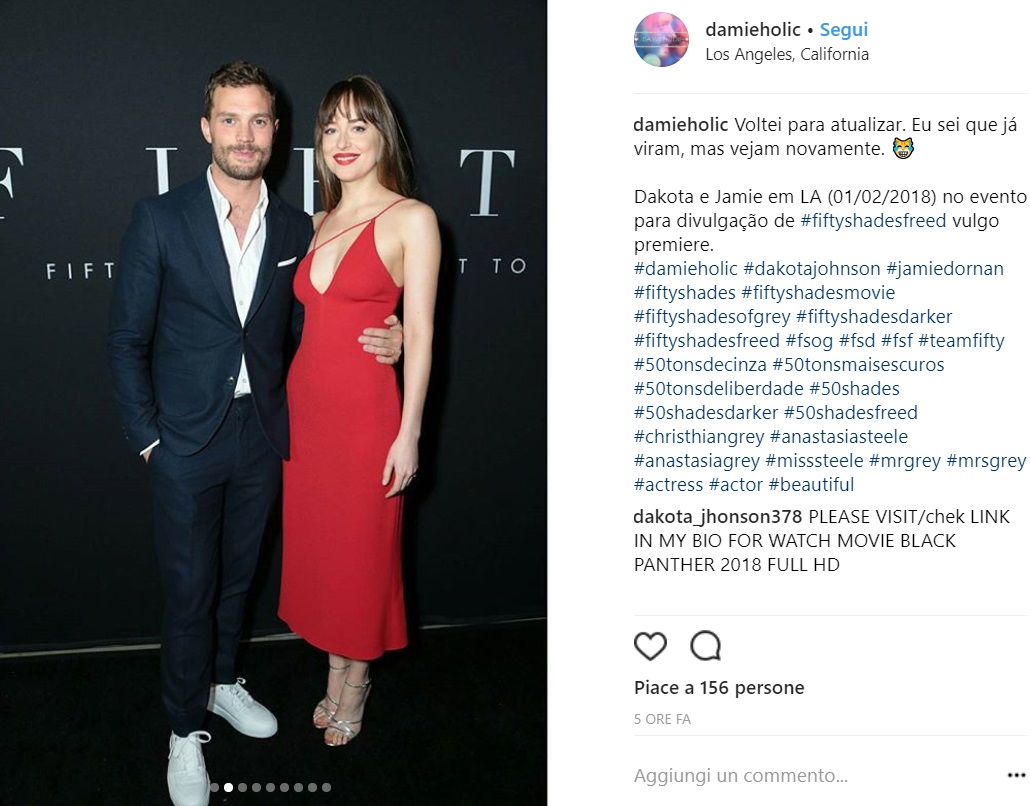Follow damieholic with the Segui button
Viewport: 1030px width, 806px height.
point(844,30)
